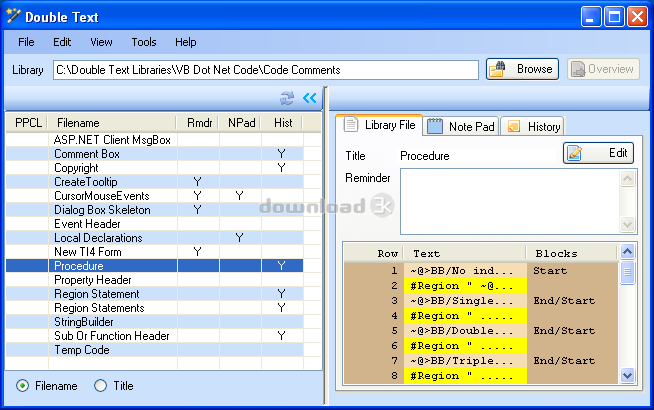Sort by the PPCL column header
Image resolution: width=654 pixels, height=410 pixels.
coord(28,123)
